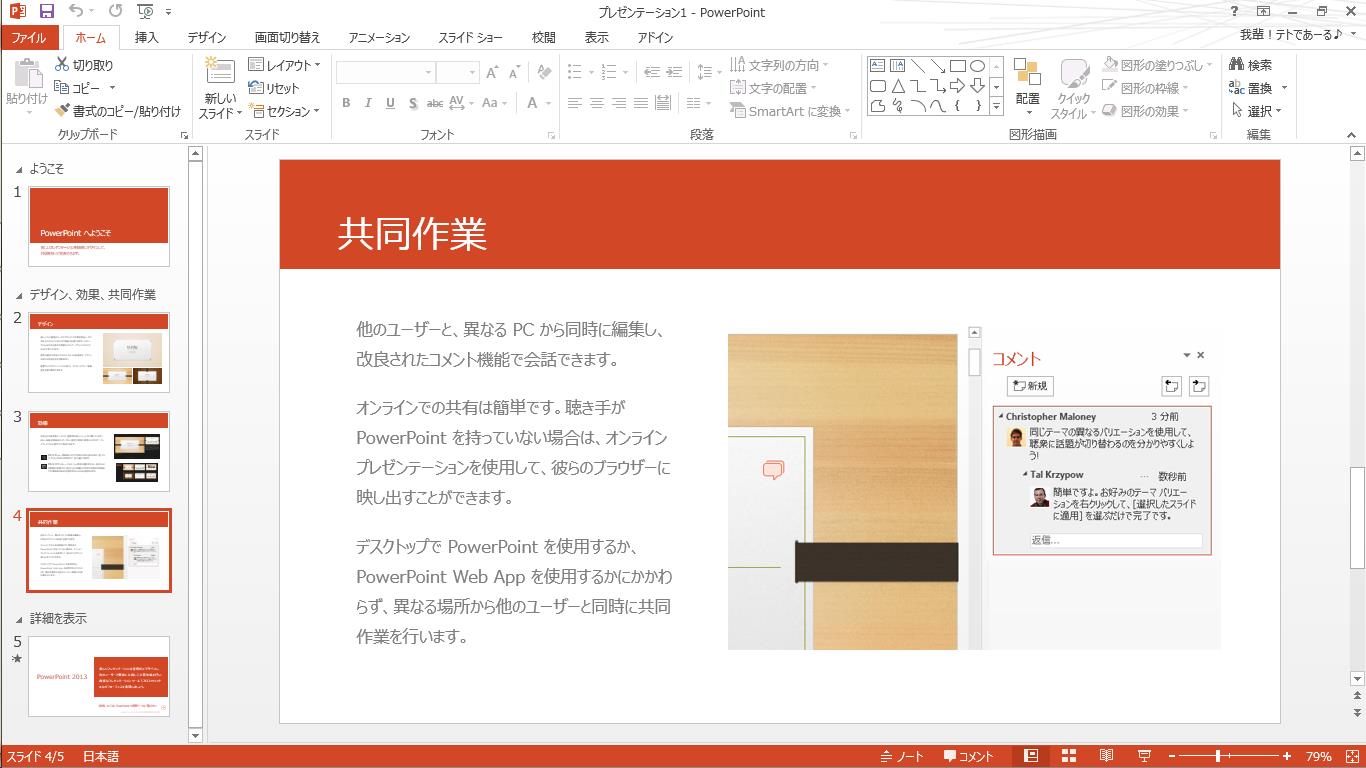Switch to Slide Sorter view in status bar

tap(1068, 756)
